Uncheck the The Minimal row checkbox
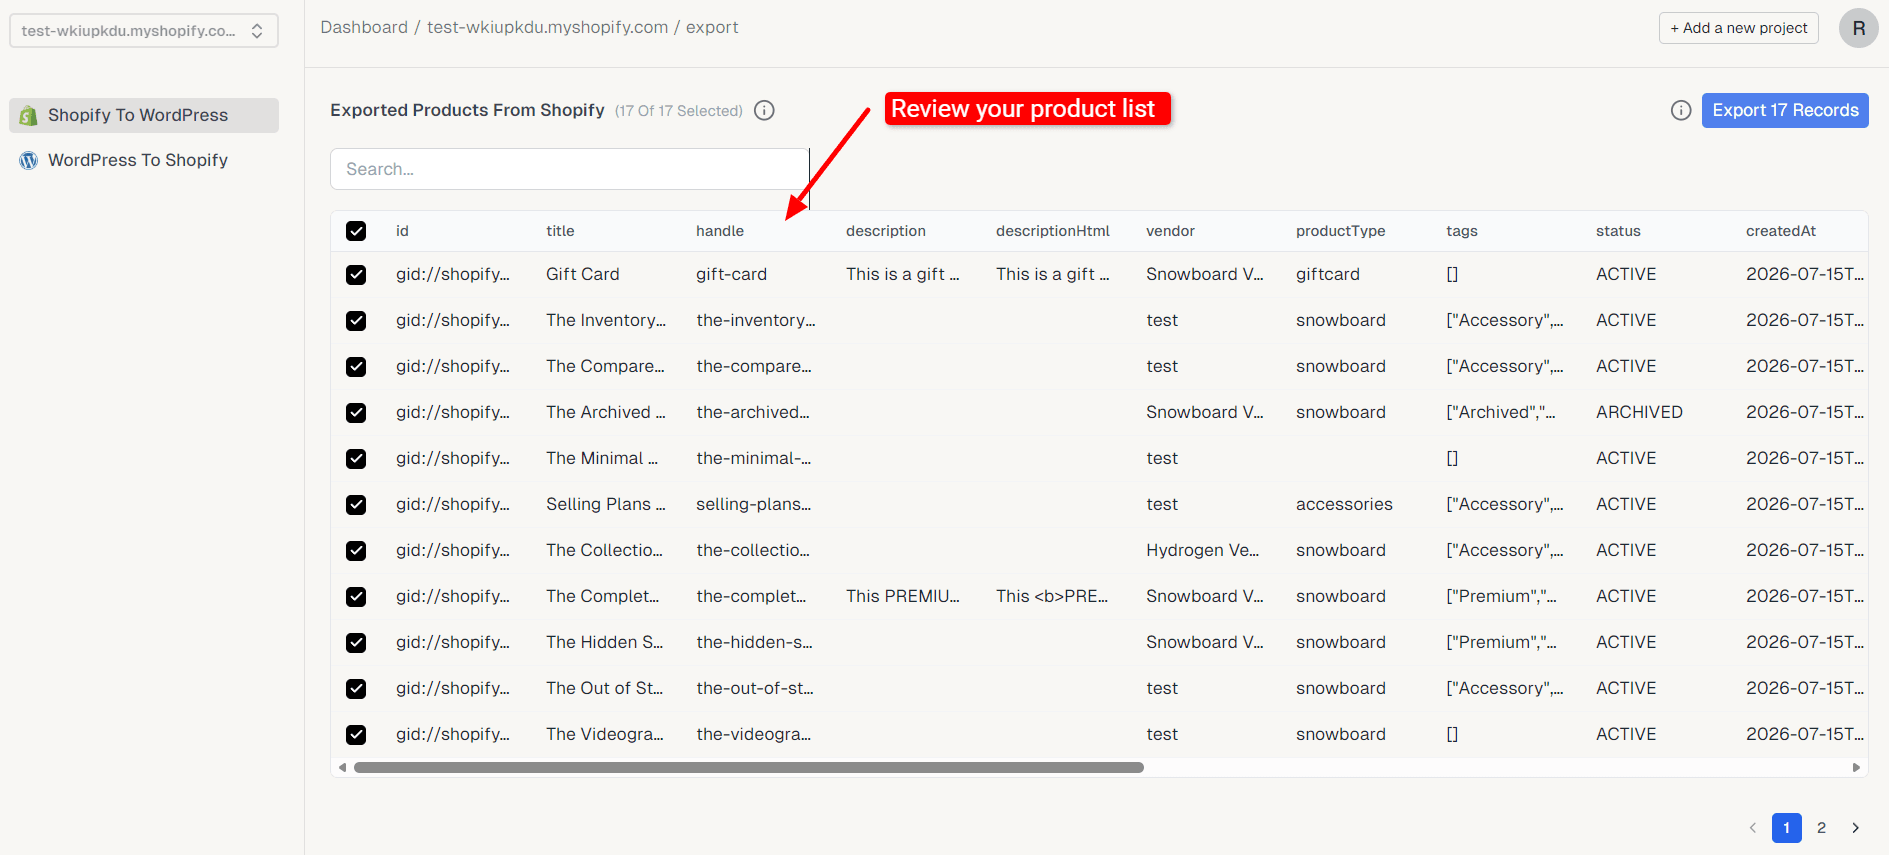 pyautogui.click(x=356, y=459)
